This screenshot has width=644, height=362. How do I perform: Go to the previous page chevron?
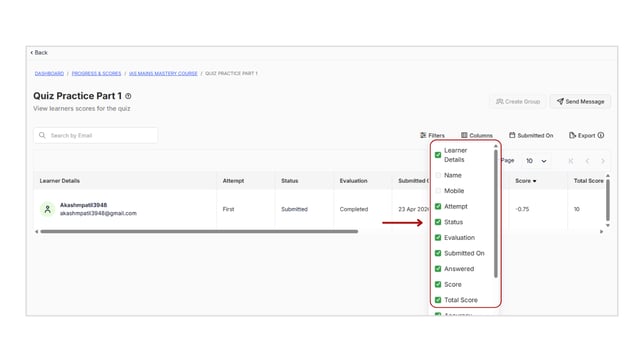587,161
